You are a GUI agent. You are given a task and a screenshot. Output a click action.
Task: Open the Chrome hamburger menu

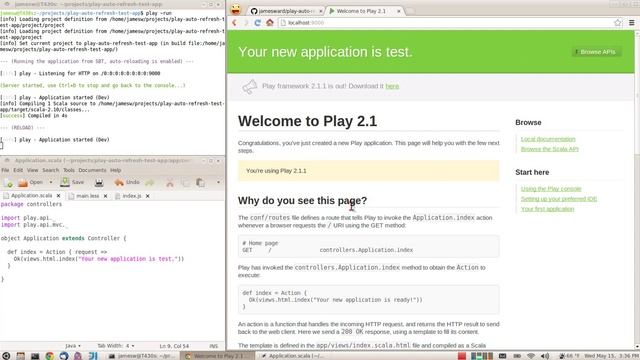[631, 23]
